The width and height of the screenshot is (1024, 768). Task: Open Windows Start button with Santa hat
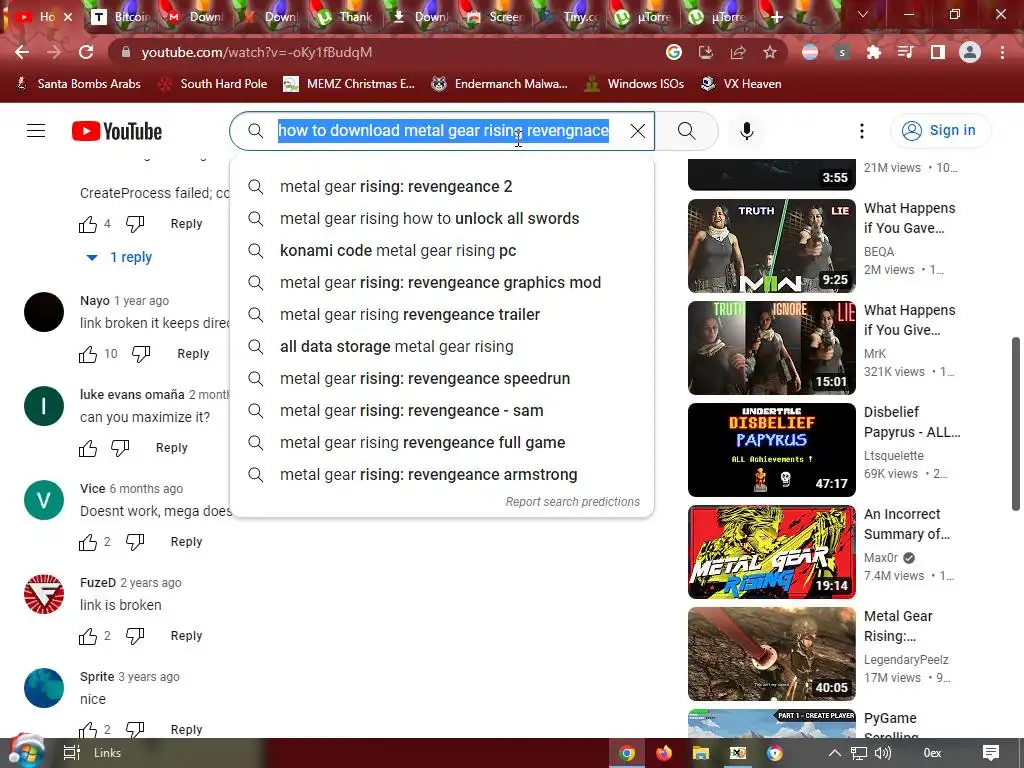pos(26,752)
